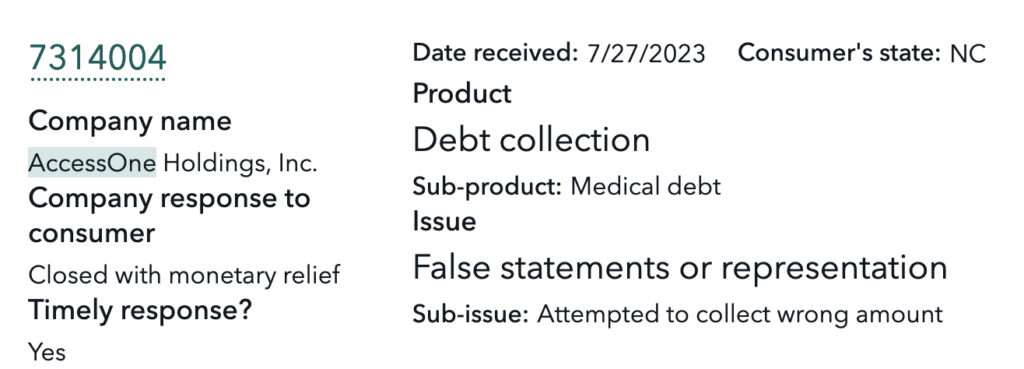
Task: Select the Timely response? label
Action: (140, 311)
